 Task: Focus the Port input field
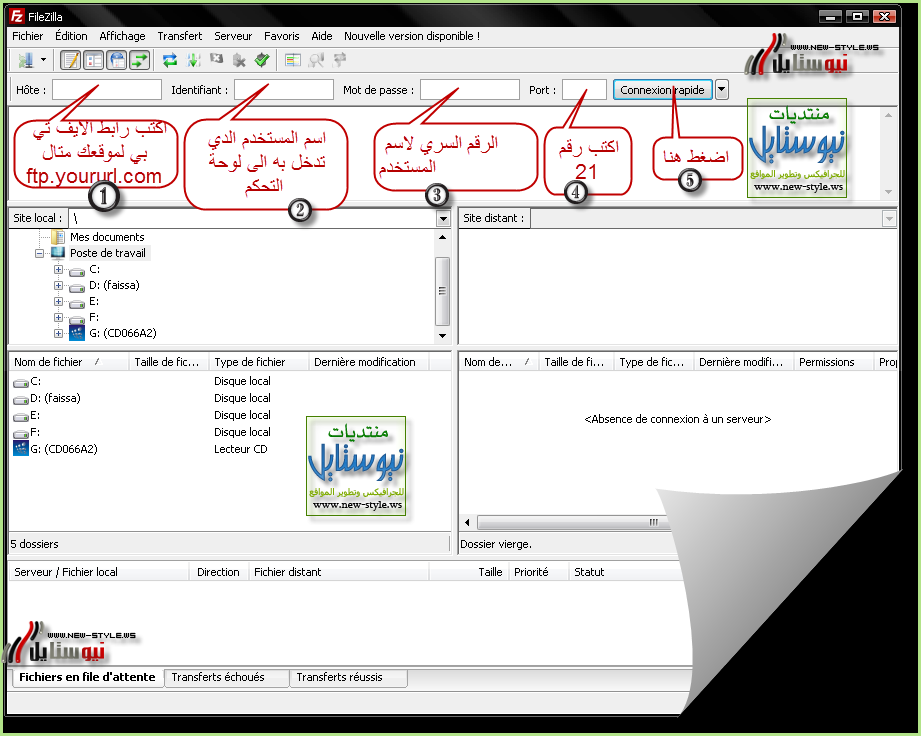(x=584, y=90)
